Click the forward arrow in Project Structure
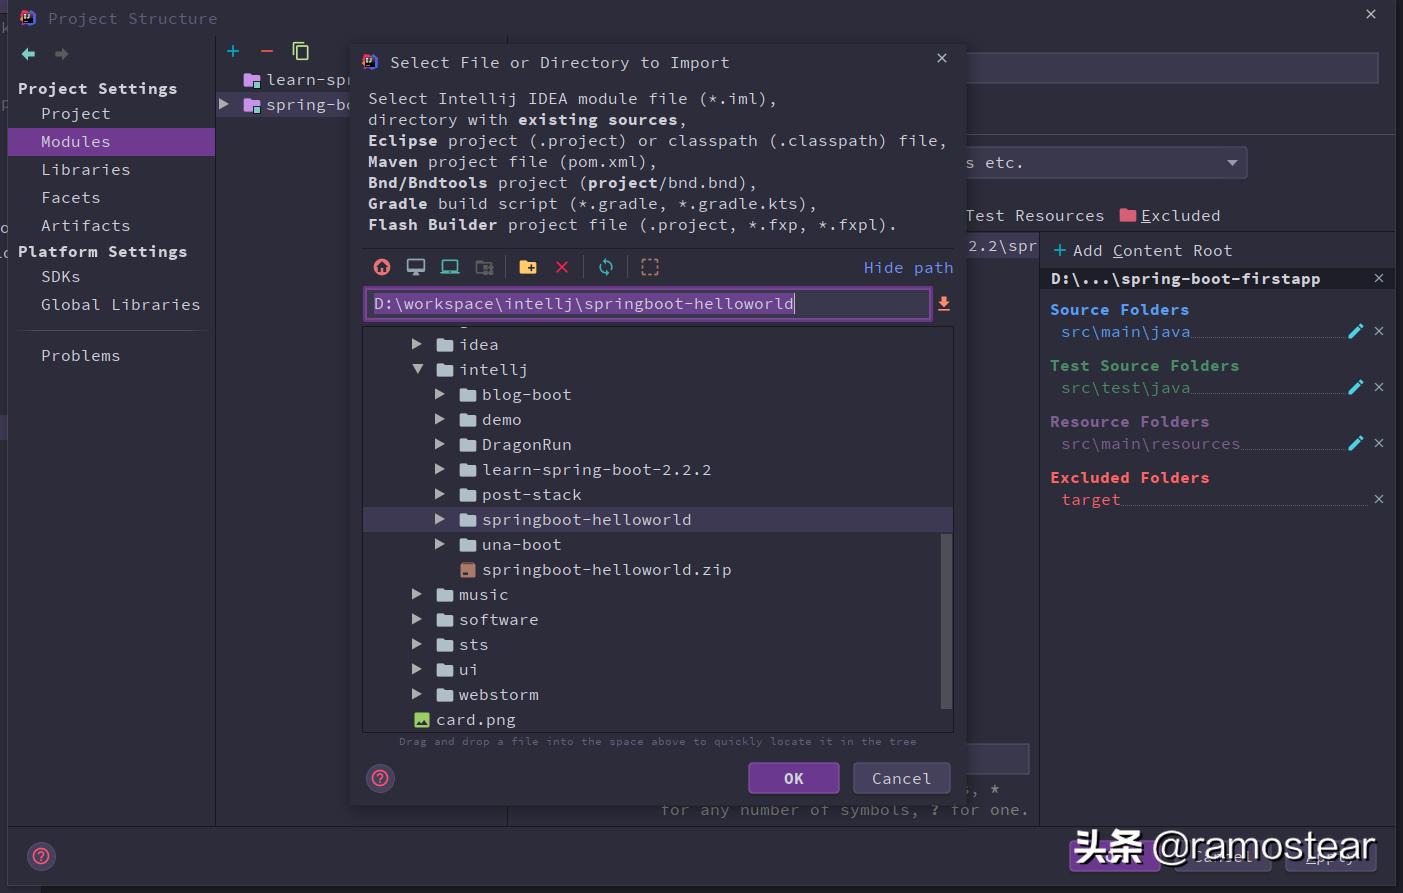Image resolution: width=1403 pixels, height=893 pixels. click(x=62, y=54)
